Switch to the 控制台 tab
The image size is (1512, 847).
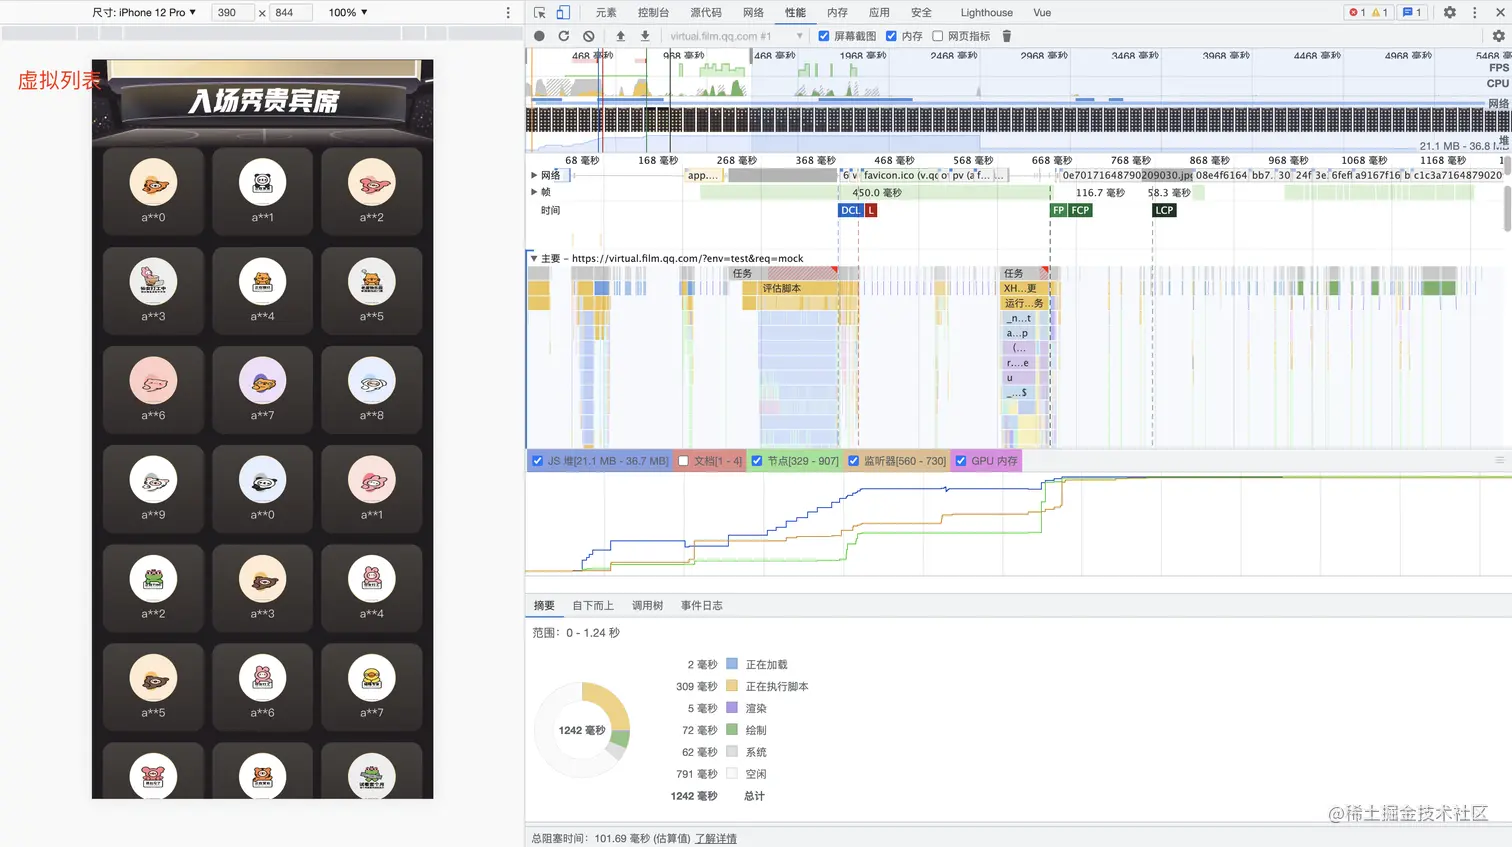(x=653, y=13)
